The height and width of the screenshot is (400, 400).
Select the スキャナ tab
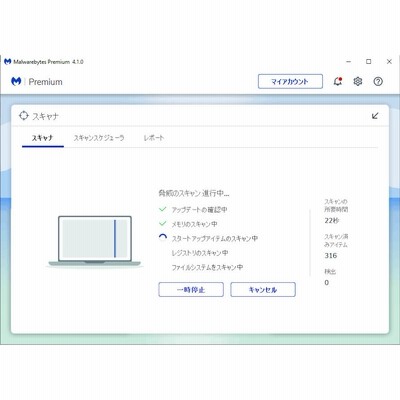point(42,138)
